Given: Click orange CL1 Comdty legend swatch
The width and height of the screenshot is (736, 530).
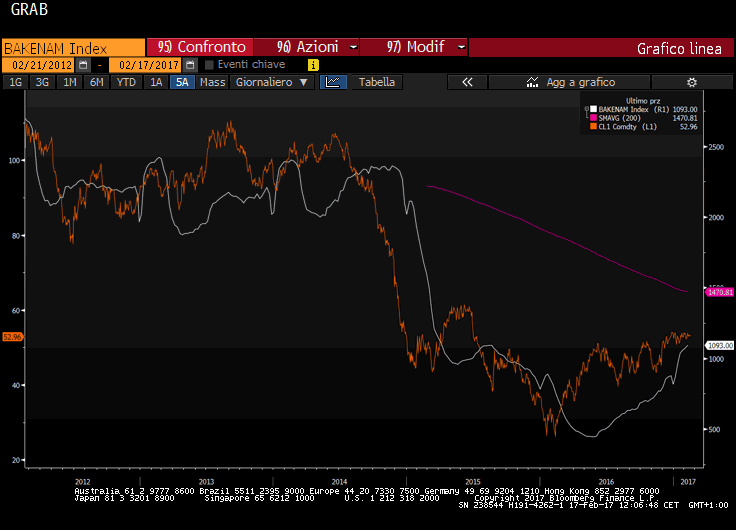Looking at the screenshot, I should [593, 126].
